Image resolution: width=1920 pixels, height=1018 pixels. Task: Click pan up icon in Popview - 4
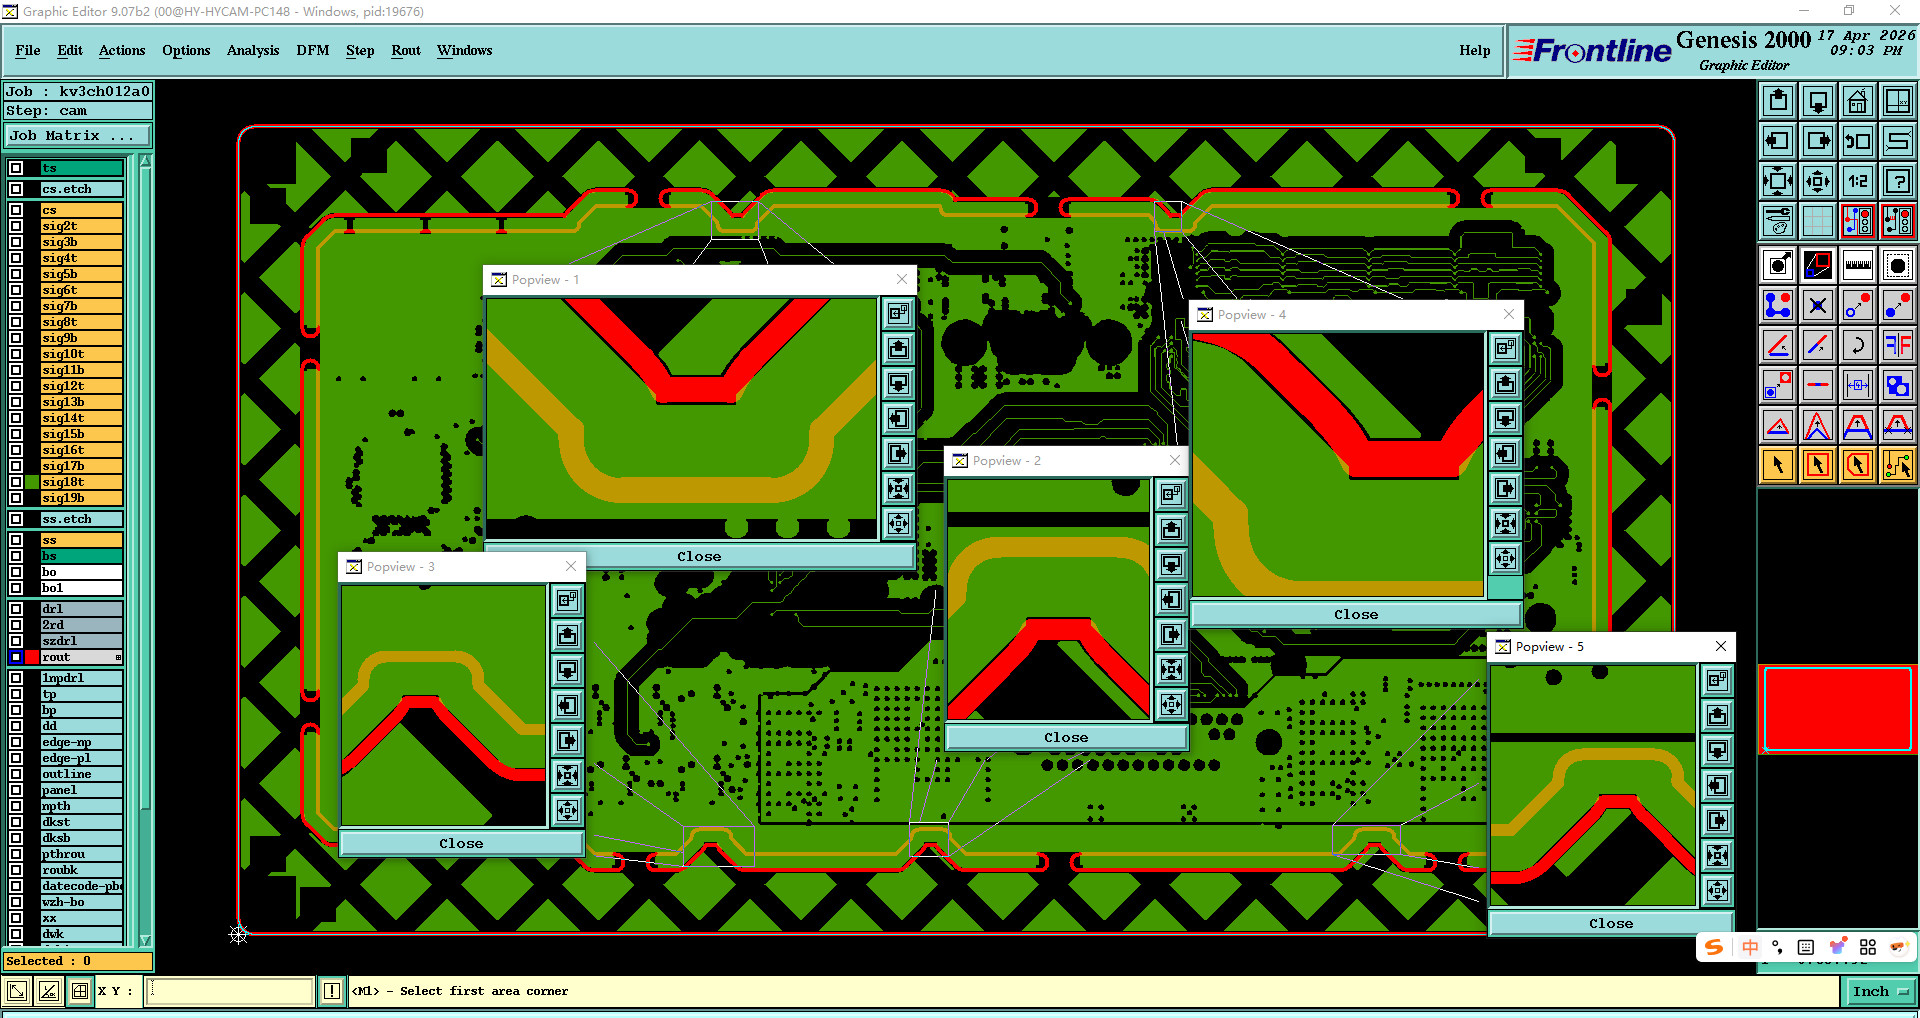pos(1505,383)
